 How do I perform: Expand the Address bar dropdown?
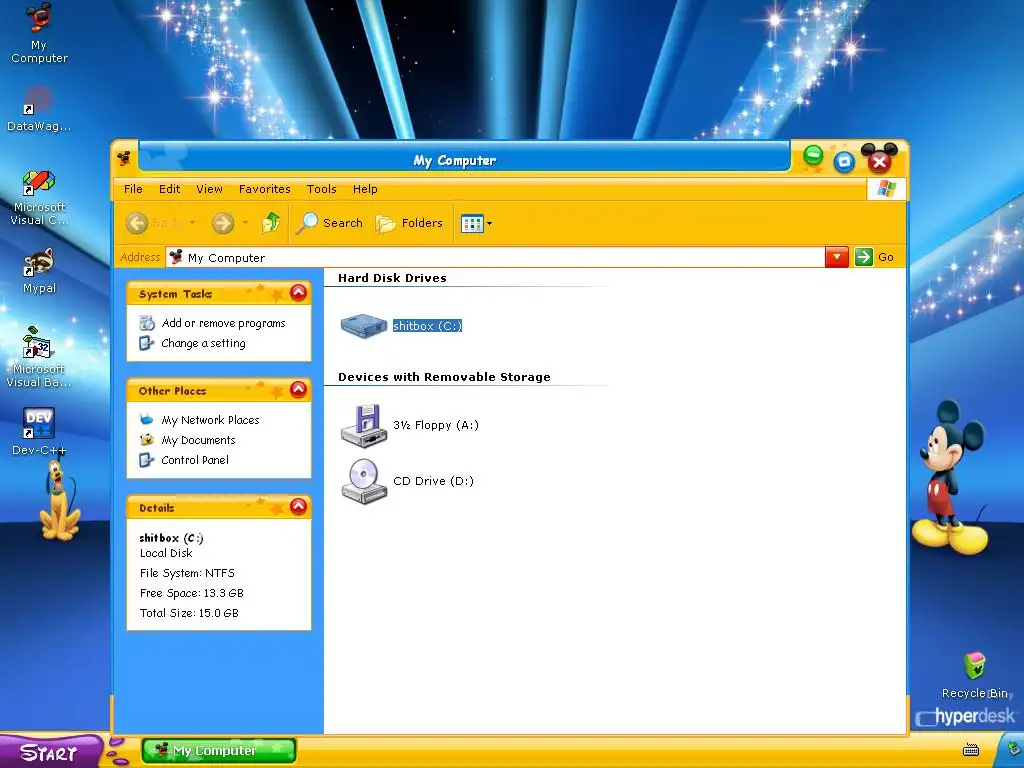[x=837, y=257]
